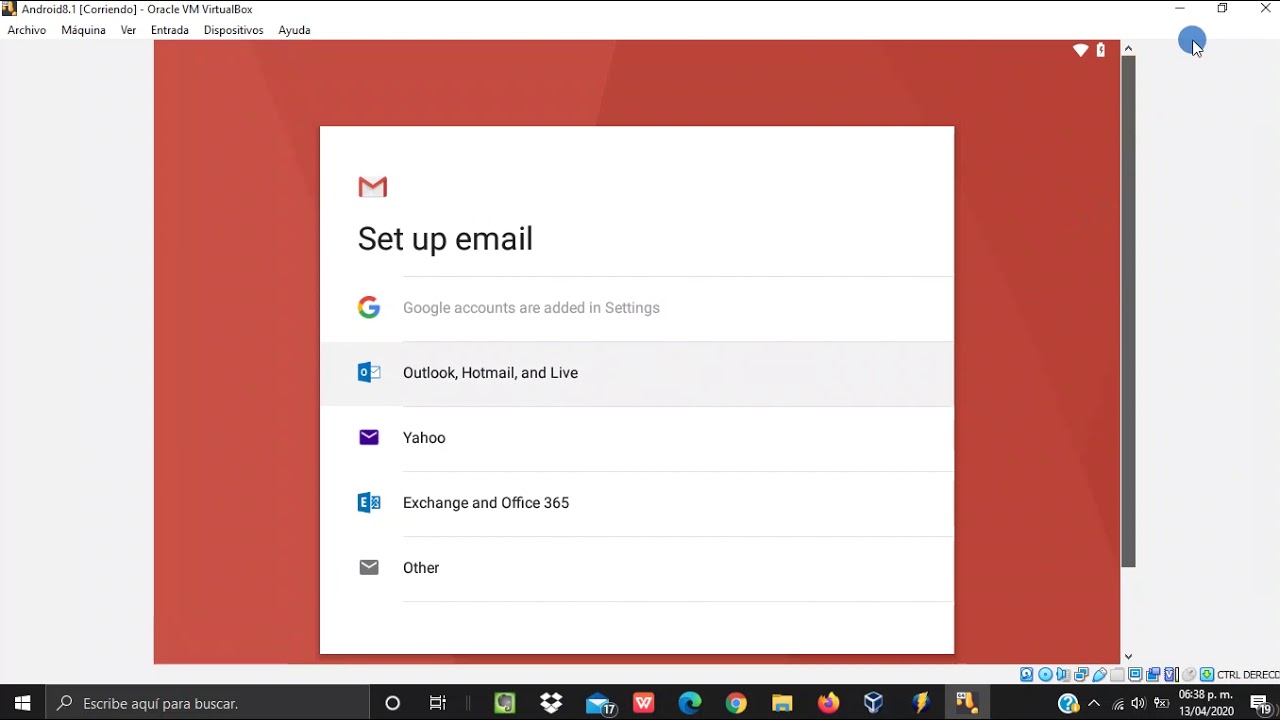
Task: Click VirtualBox CPU virtualization indicator
Action: (x=1171, y=675)
